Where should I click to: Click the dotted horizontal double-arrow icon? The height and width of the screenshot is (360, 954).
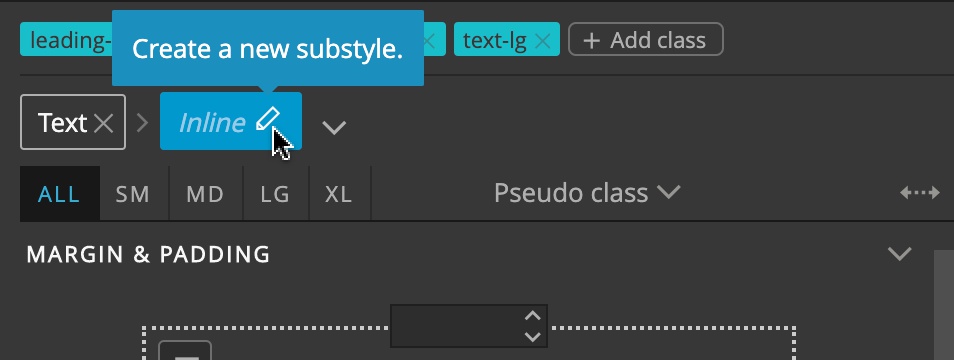919,193
